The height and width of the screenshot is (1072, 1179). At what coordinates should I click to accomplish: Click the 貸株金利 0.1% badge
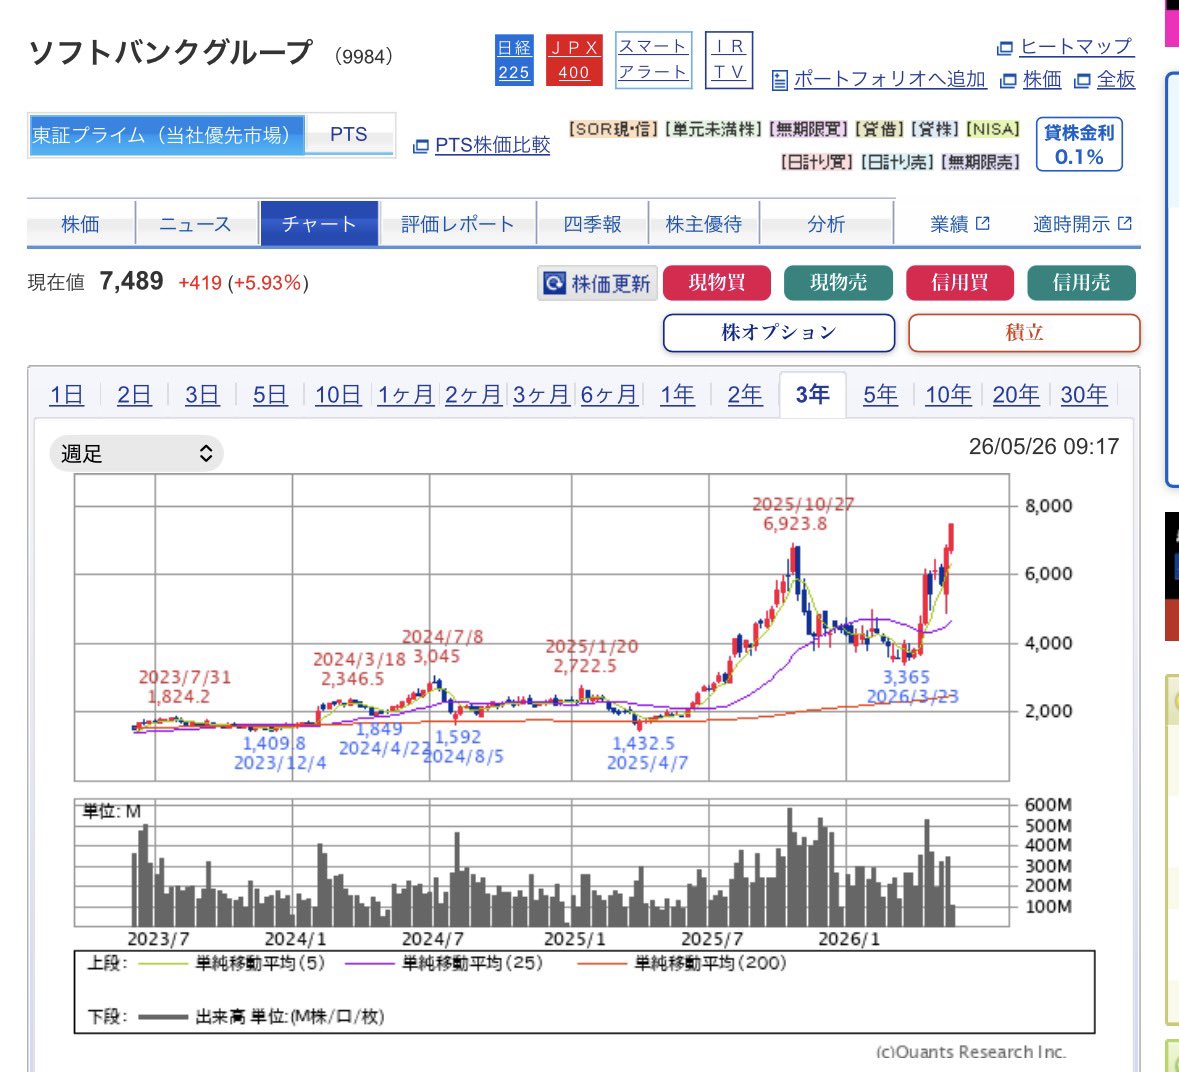(x=1079, y=144)
